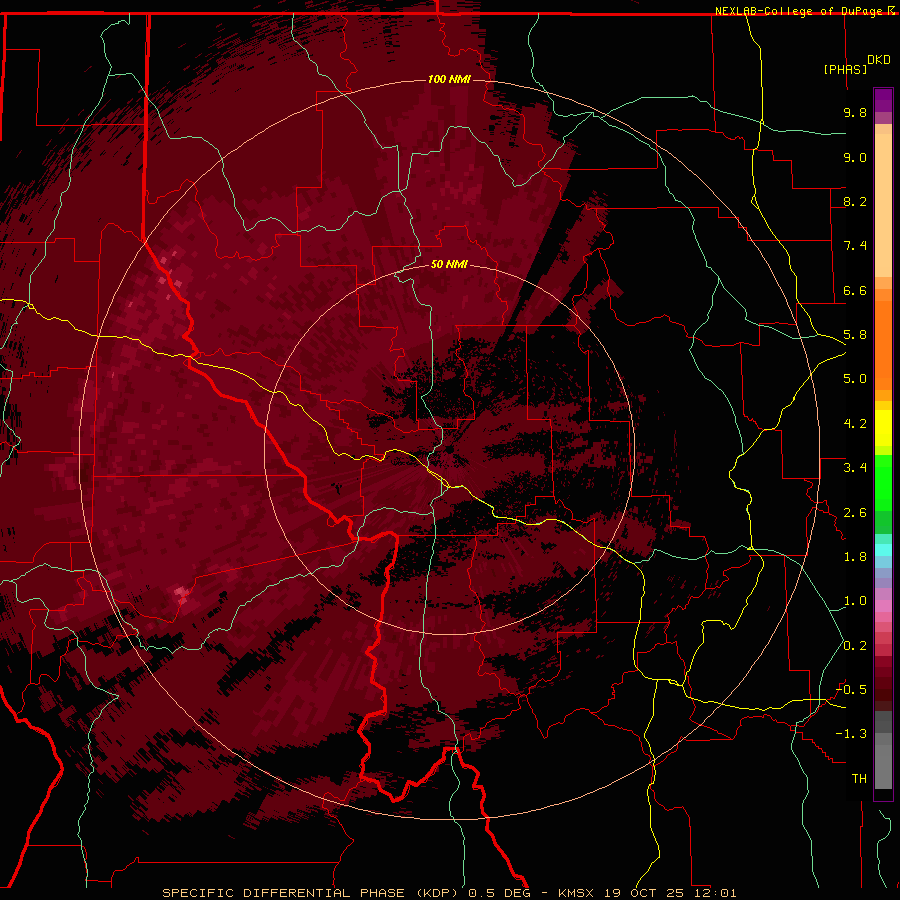Click the 1.0 value on color scale

coord(855,601)
